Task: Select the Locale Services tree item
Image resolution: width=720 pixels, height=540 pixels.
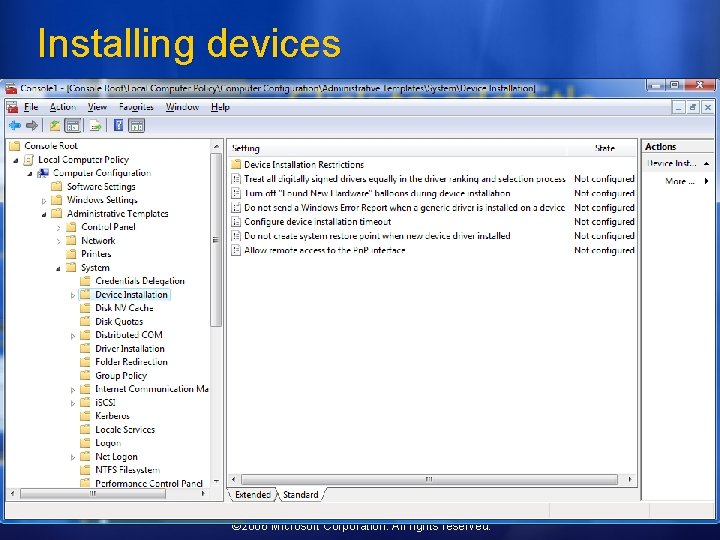Action: tap(125, 430)
